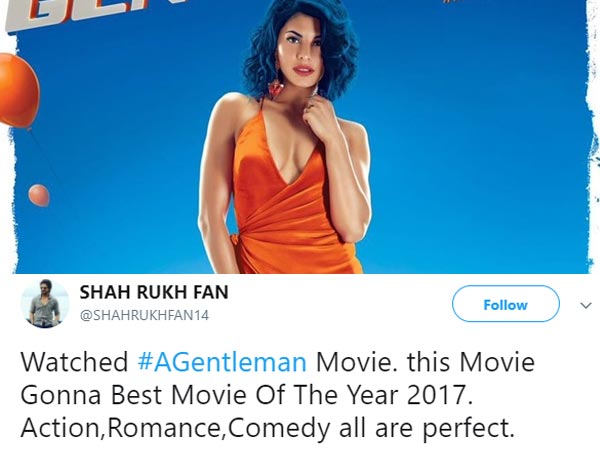Open the SHAH RUKH FAN display name

tap(154, 292)
